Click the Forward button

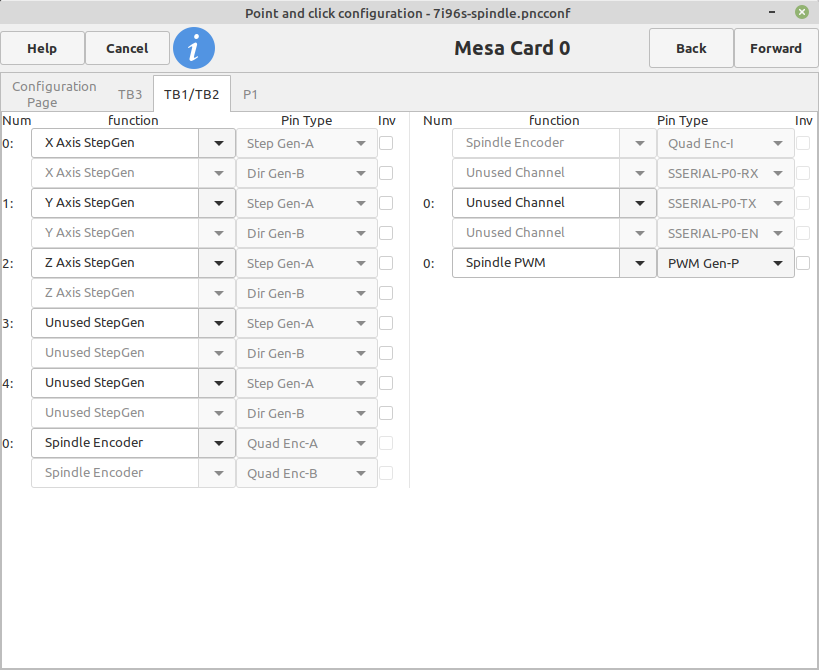(x=776, y=48)
